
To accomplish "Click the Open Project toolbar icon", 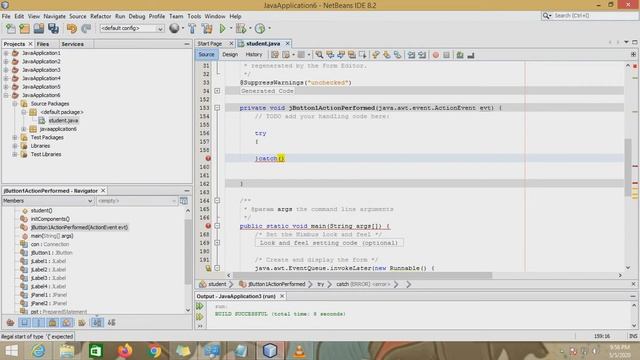I will [x=39, y=28].
